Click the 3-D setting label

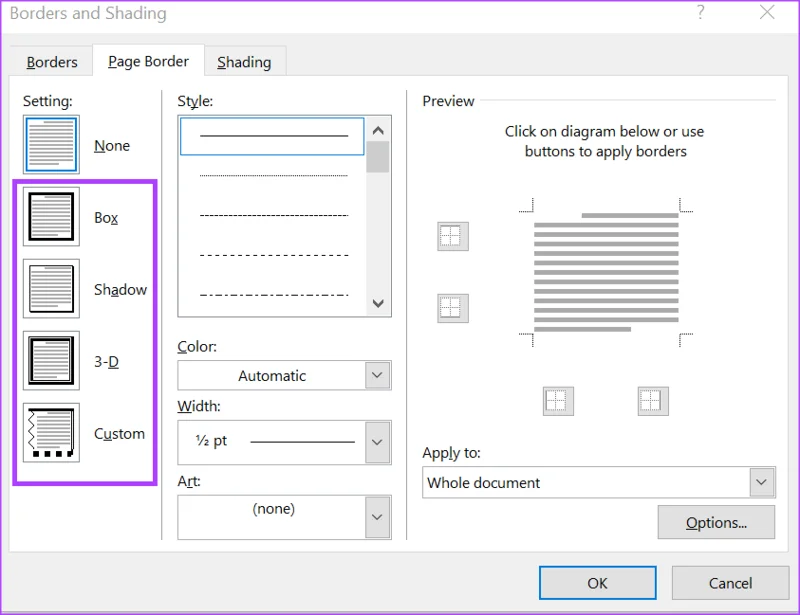click(106, 362)
